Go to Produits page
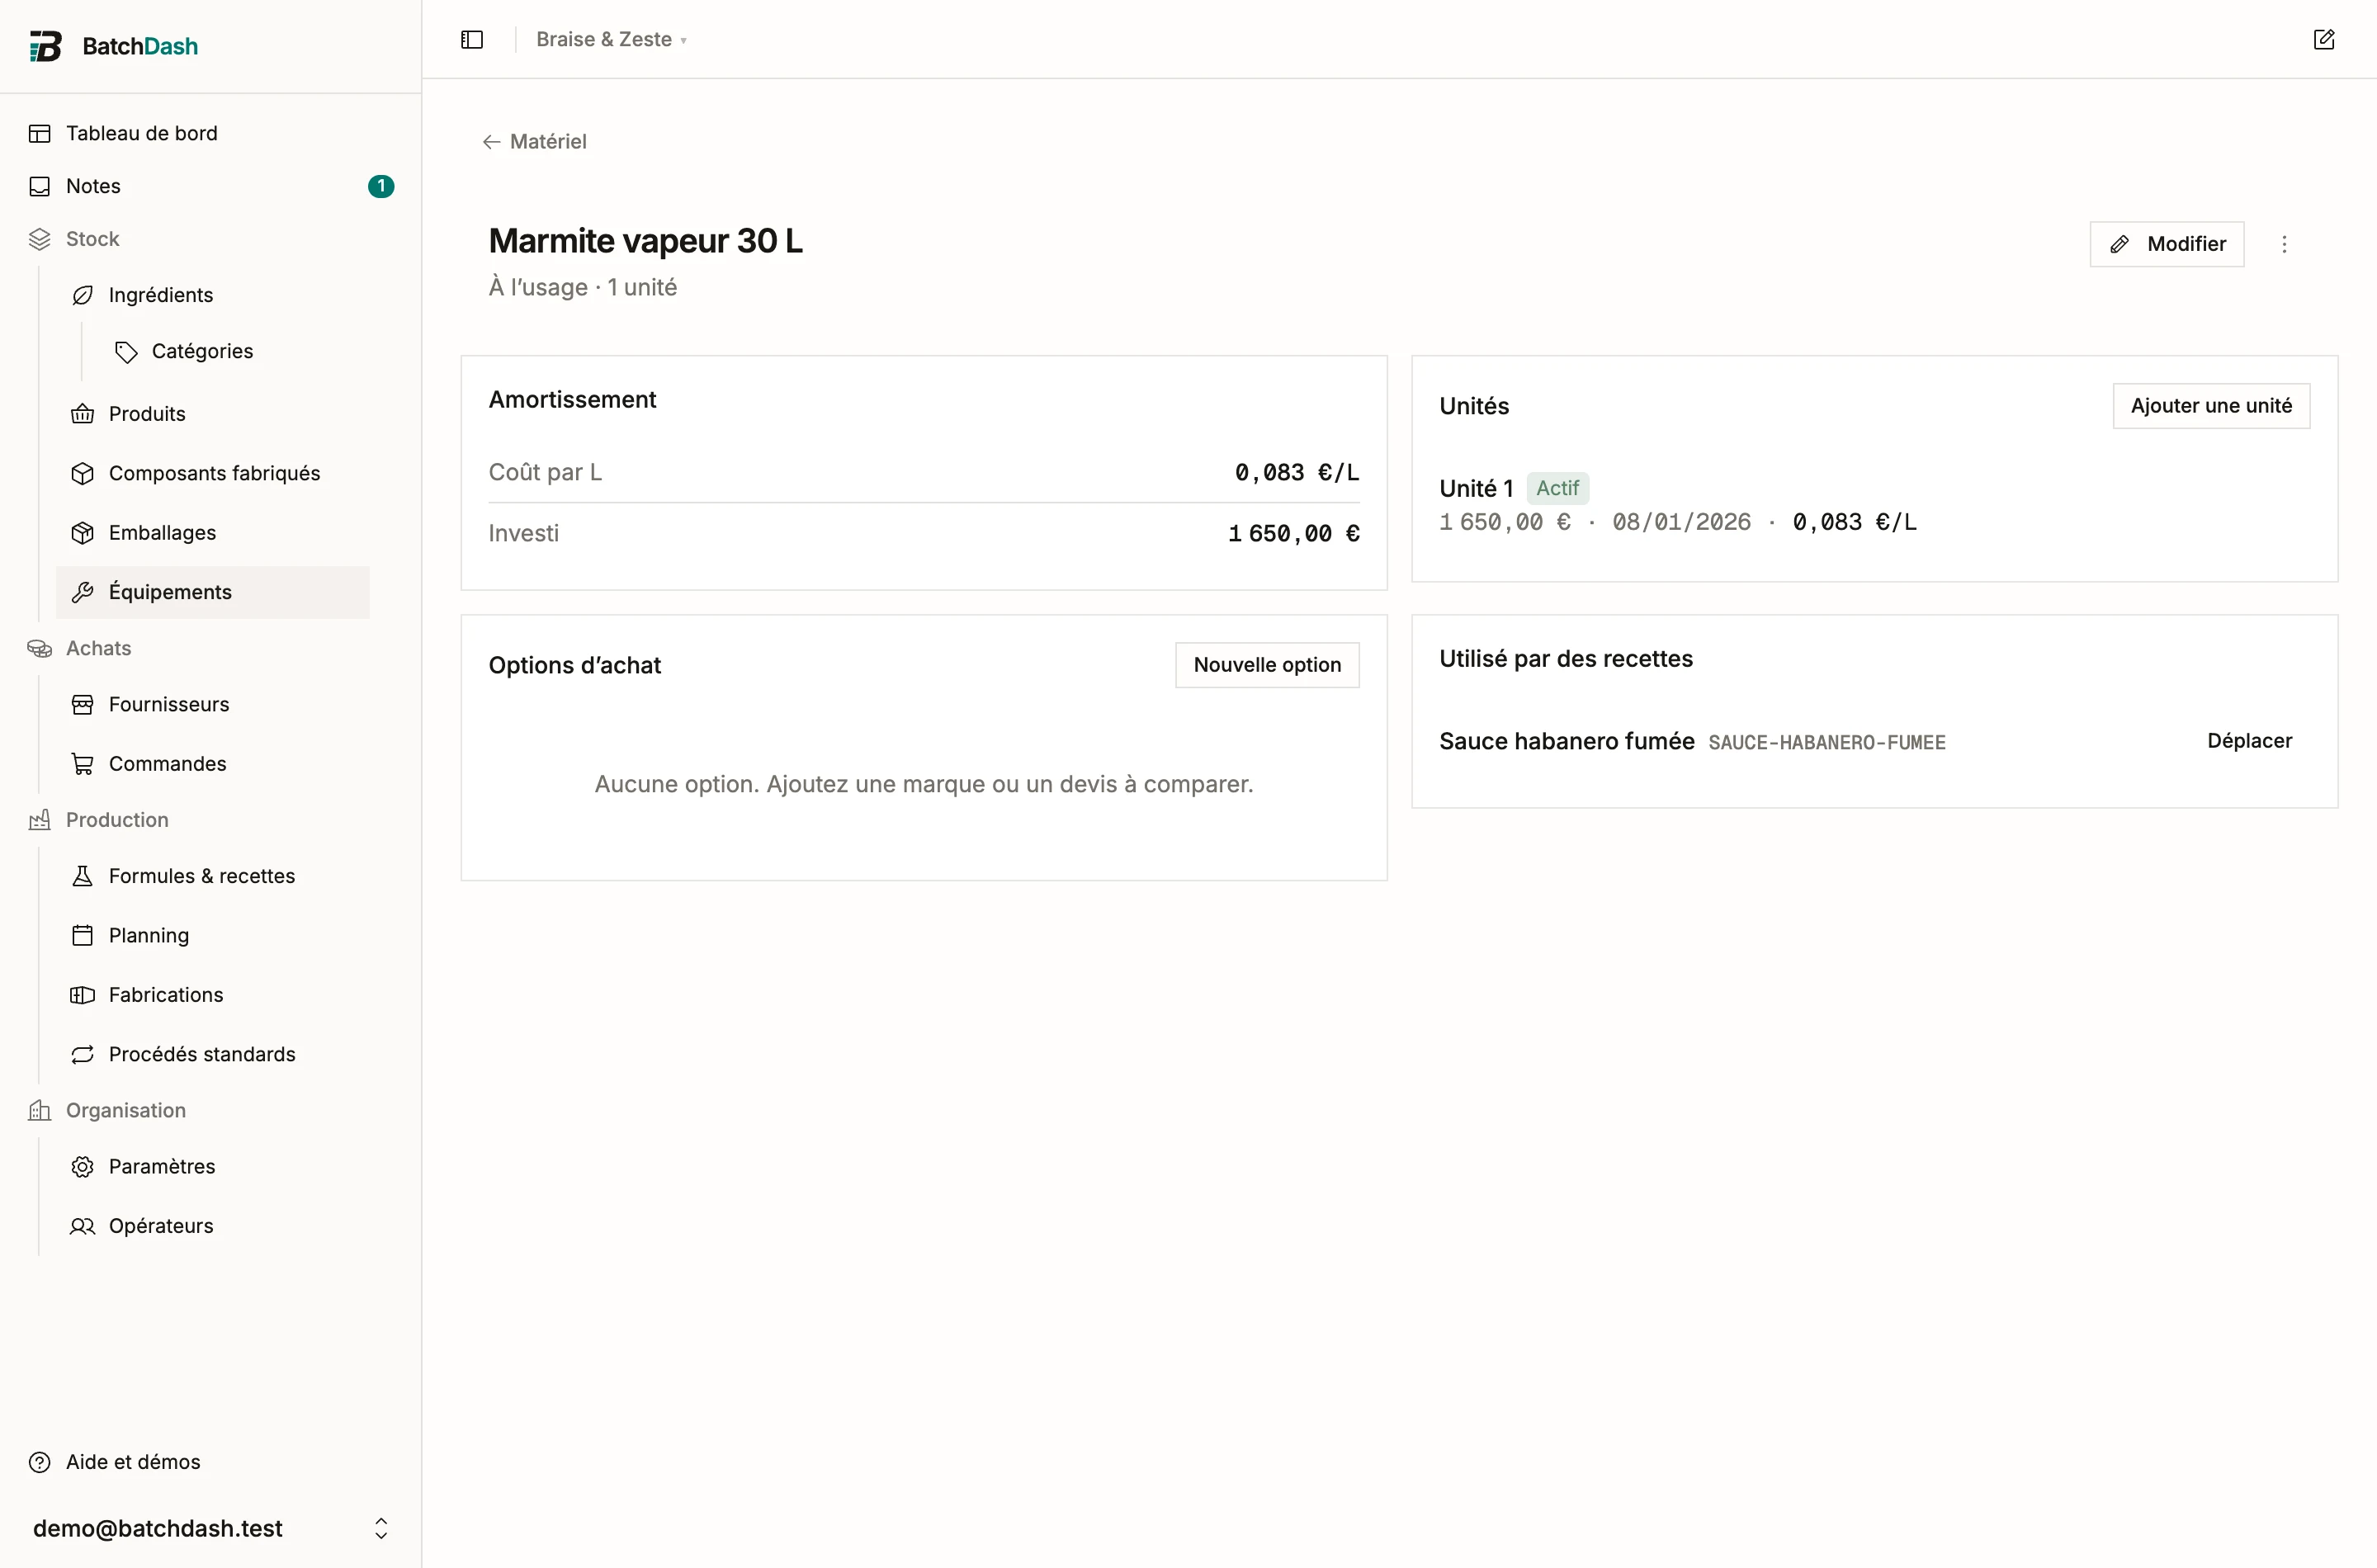Screen dimensions: 2377x1568 pos(213,414)
